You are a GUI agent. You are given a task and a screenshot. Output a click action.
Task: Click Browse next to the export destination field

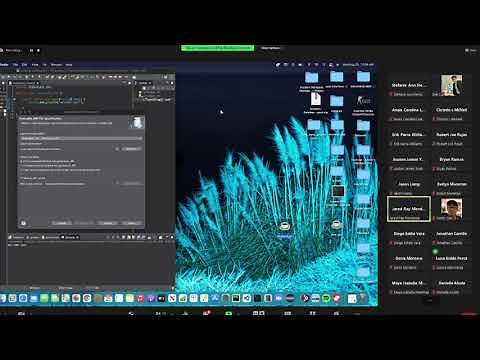pos(131,149)
